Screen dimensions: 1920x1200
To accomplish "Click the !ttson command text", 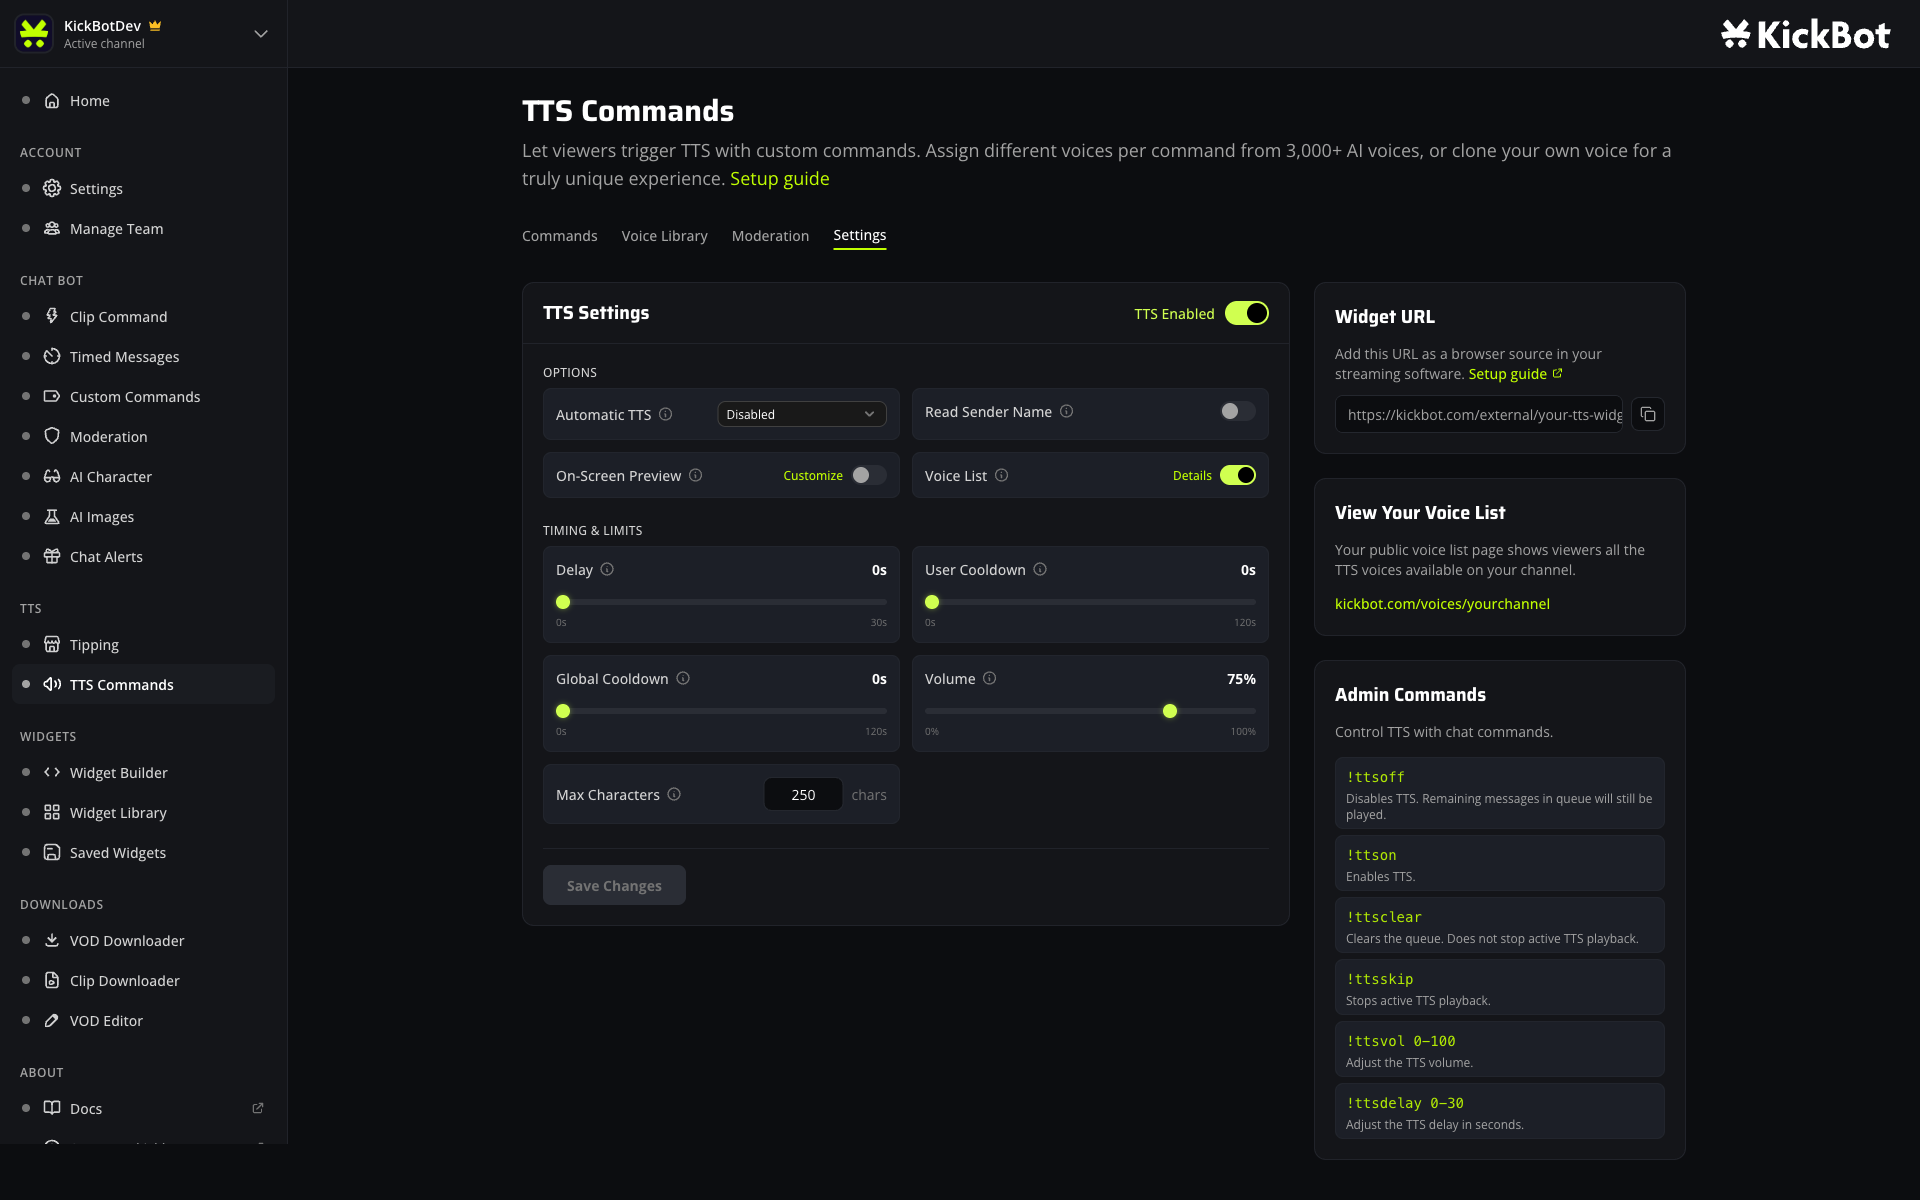I will point(1371,855).
